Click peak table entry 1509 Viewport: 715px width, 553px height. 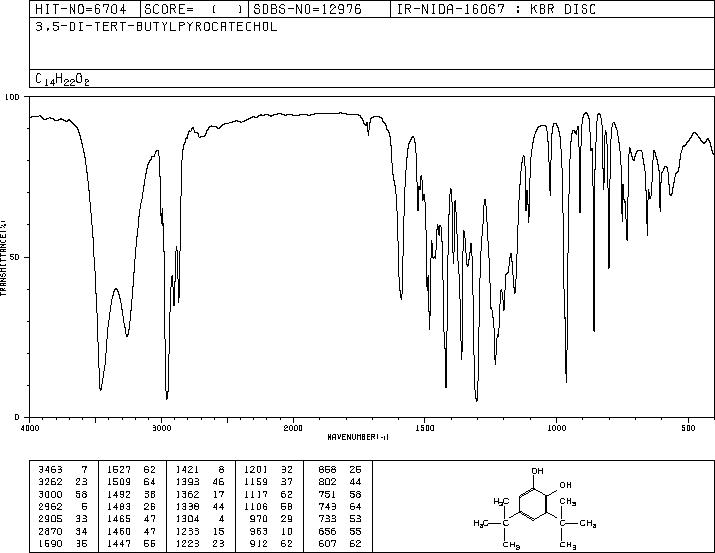(x=132, y=482)
